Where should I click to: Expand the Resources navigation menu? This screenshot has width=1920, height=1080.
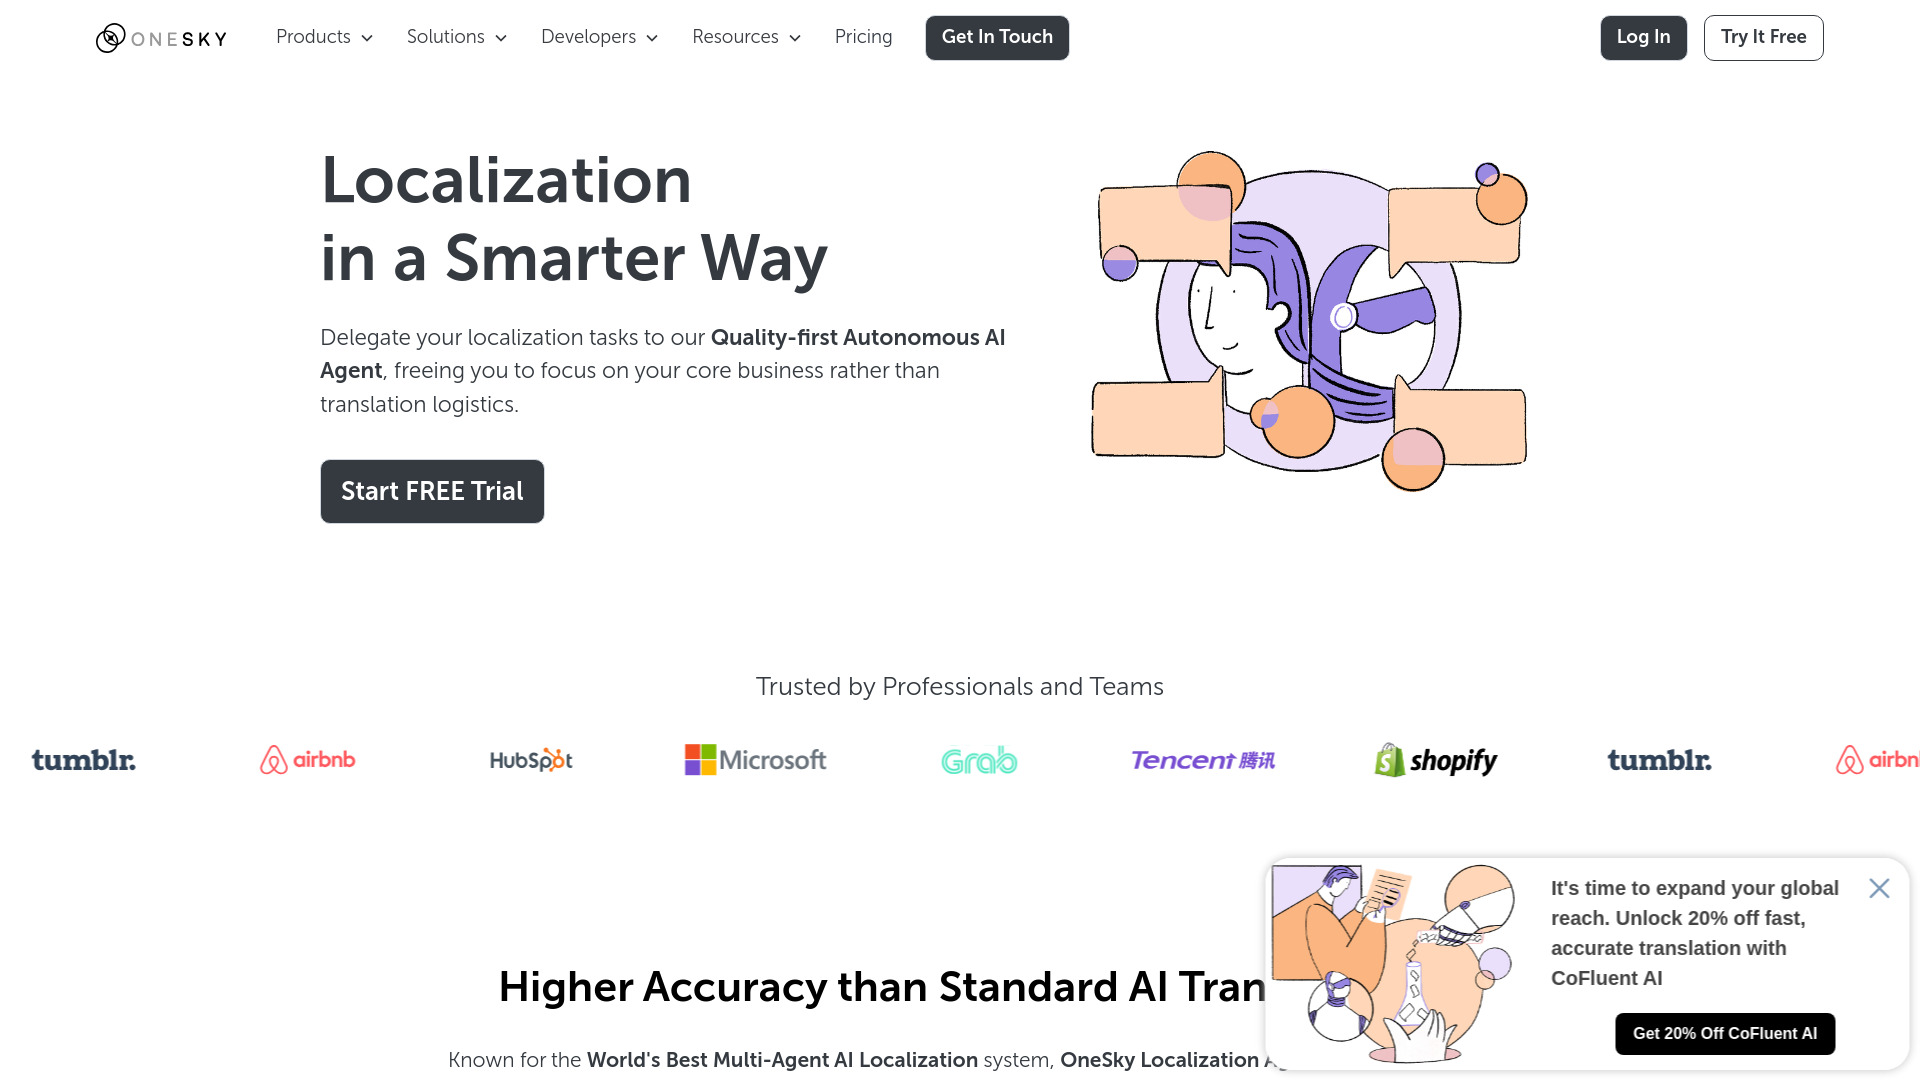pyautogui.click(x=745, y=37)
